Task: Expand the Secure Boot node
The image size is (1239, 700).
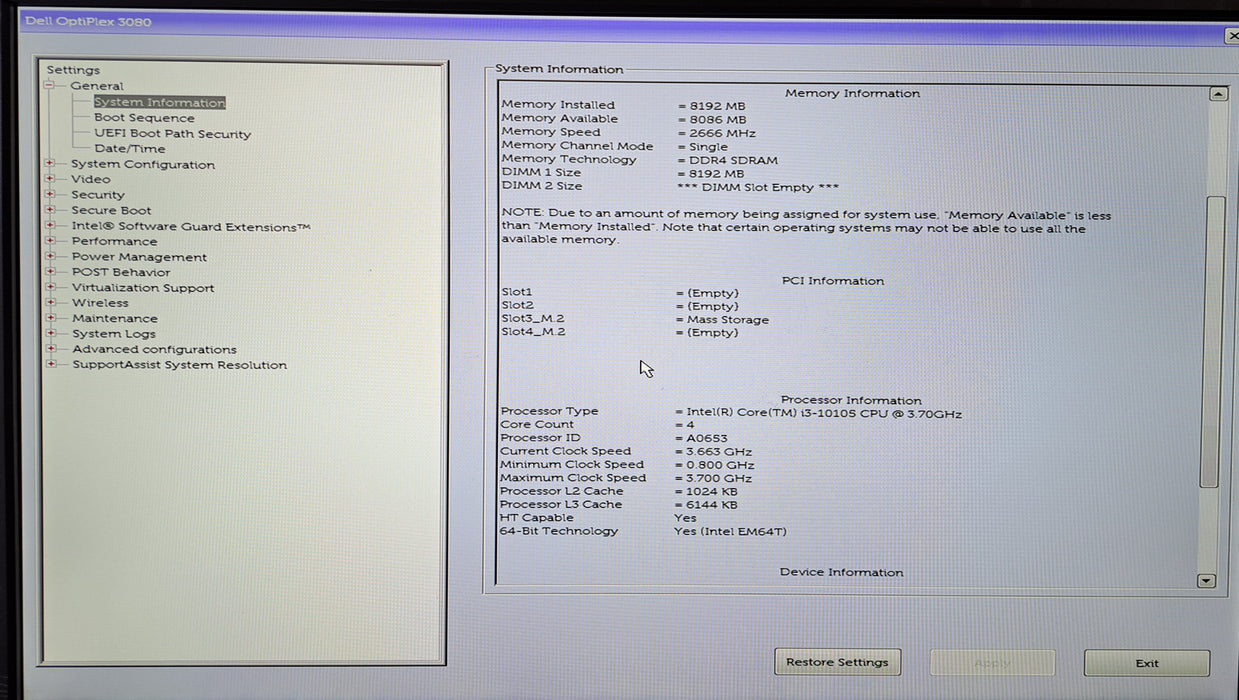Action: point(50,210)
